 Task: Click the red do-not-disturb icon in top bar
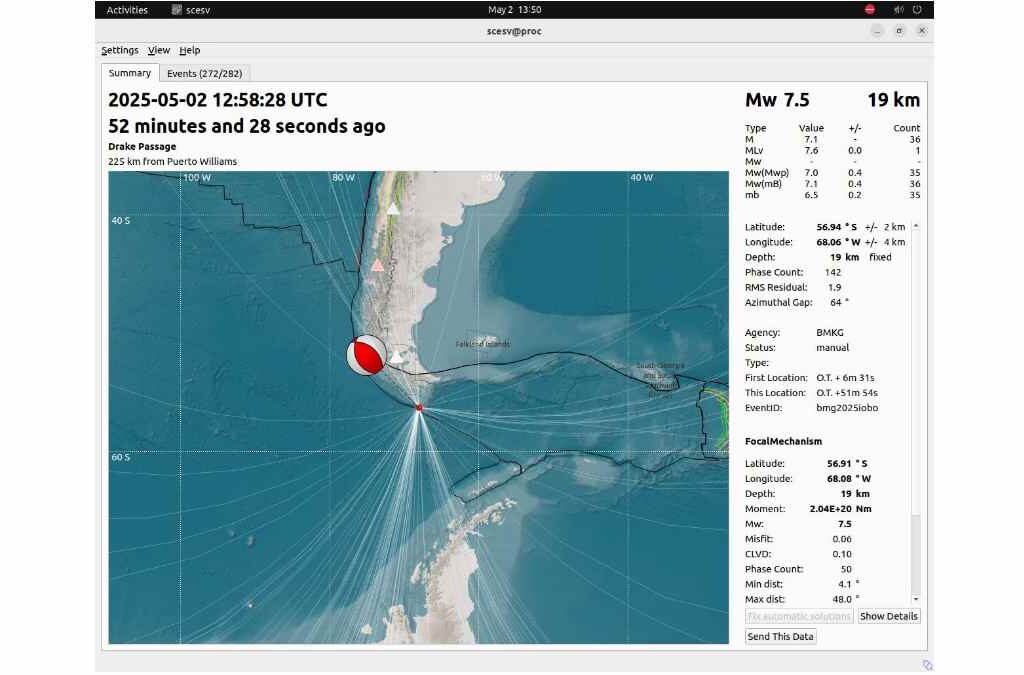click(870, 10)
